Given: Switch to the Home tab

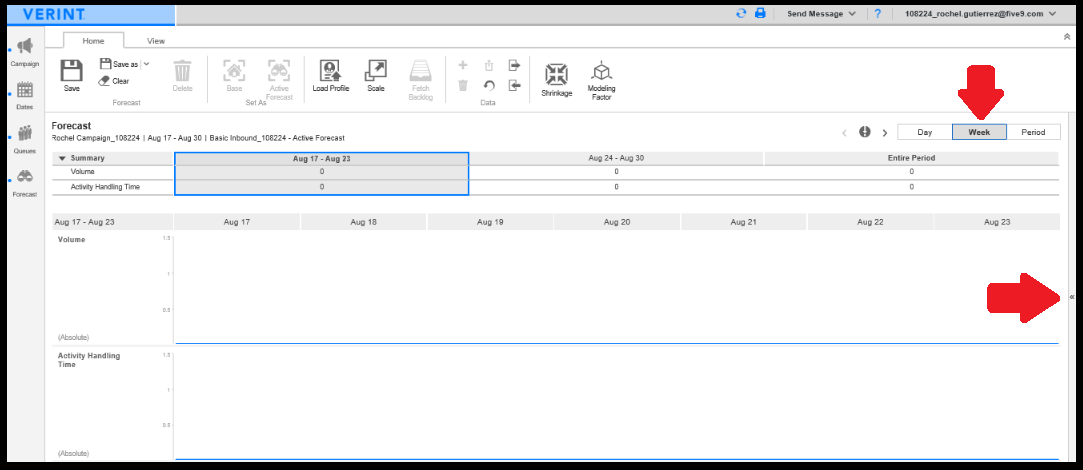Looking at the screenshot, I should (x=93, y=41).
